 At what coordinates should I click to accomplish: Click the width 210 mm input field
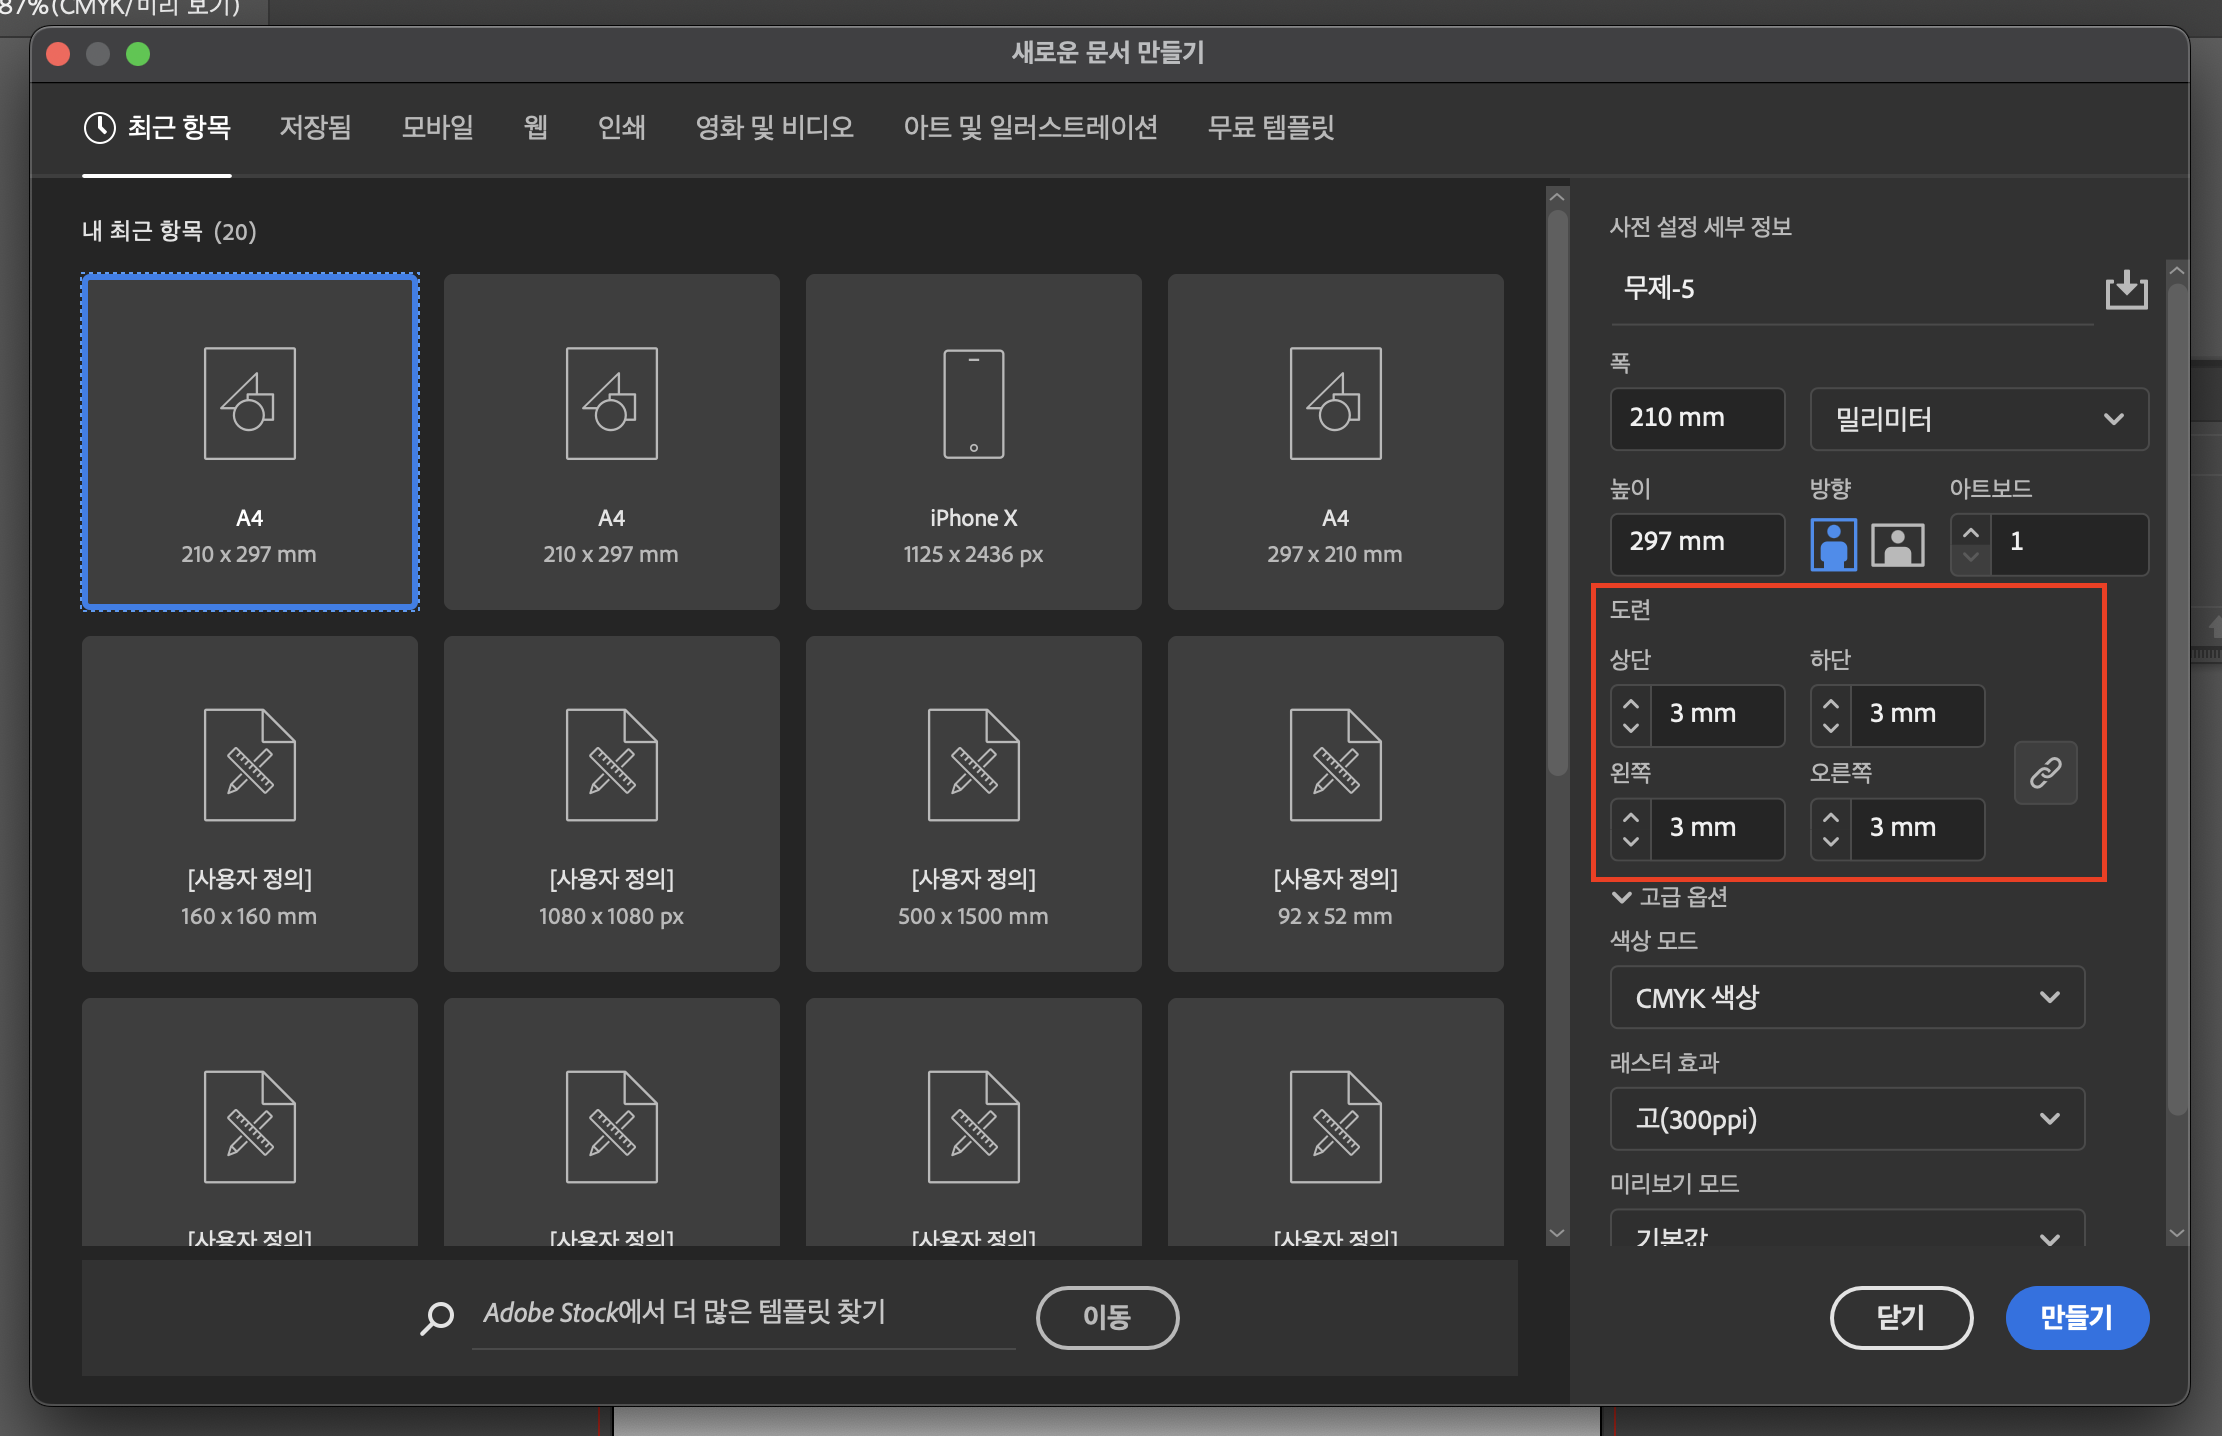[x=1696, y=418]
